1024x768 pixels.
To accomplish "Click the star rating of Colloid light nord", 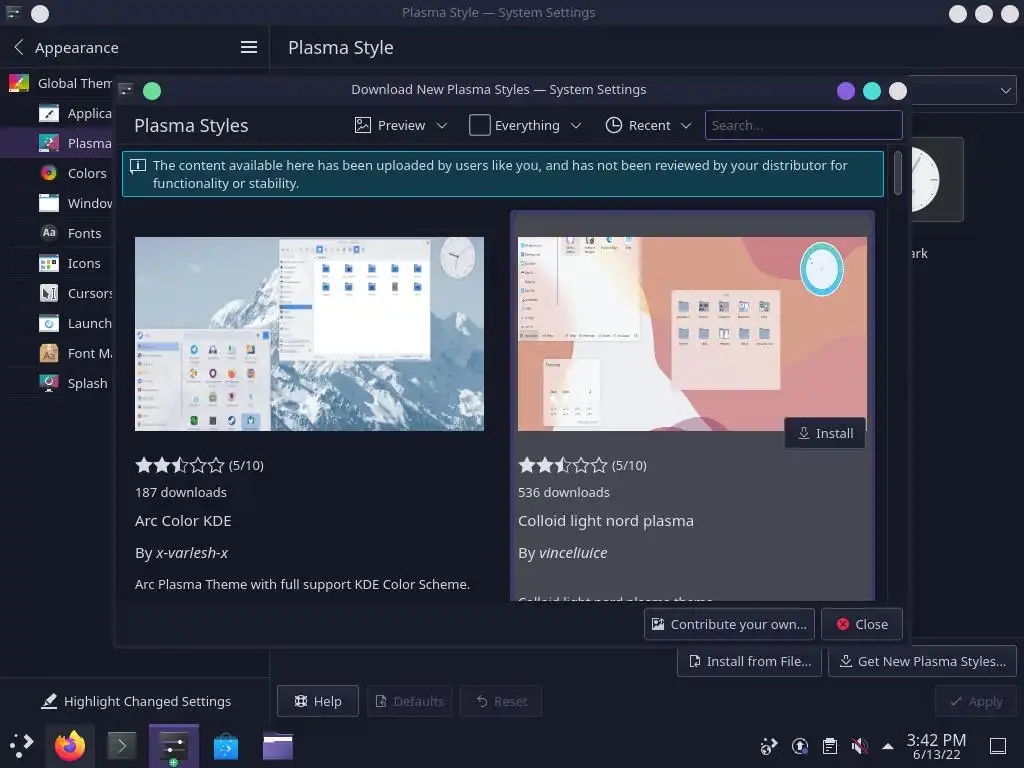I will click(562, 466).
